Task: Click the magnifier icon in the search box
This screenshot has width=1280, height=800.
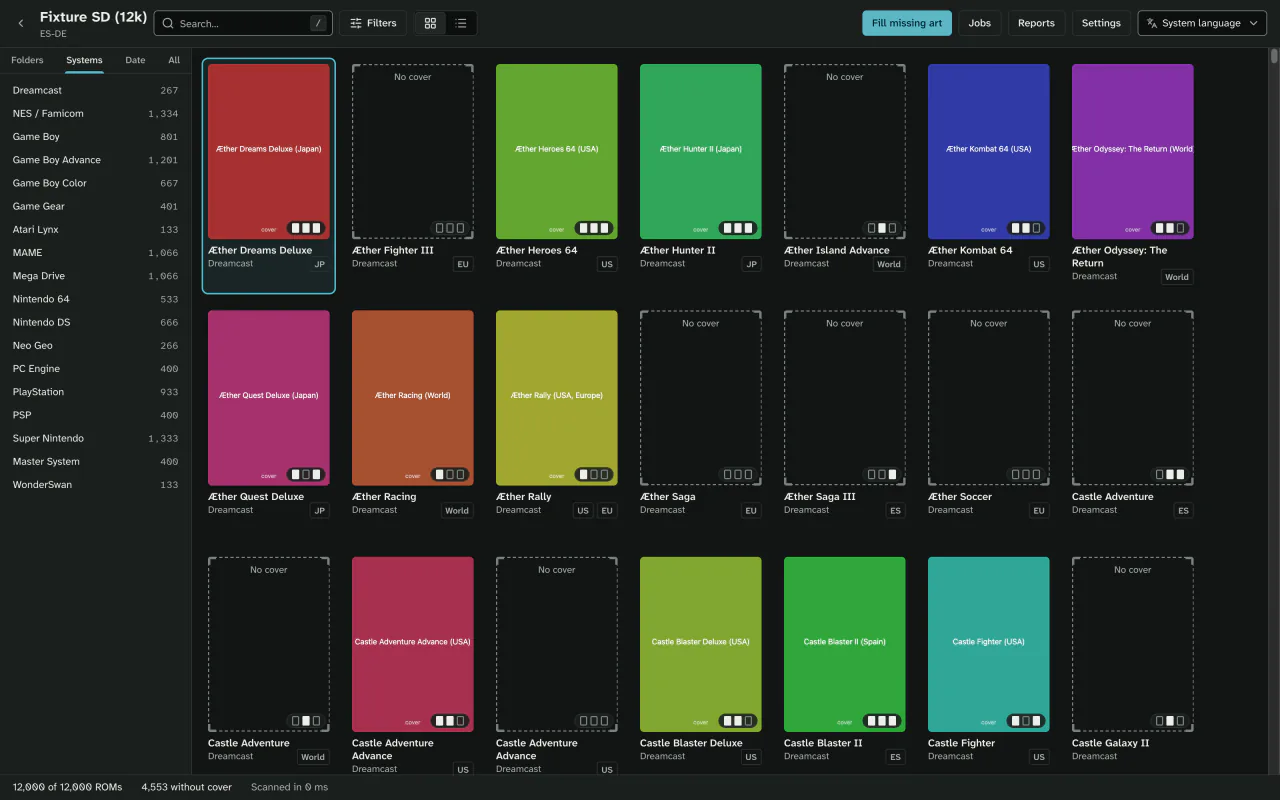Action: (168, 23)
